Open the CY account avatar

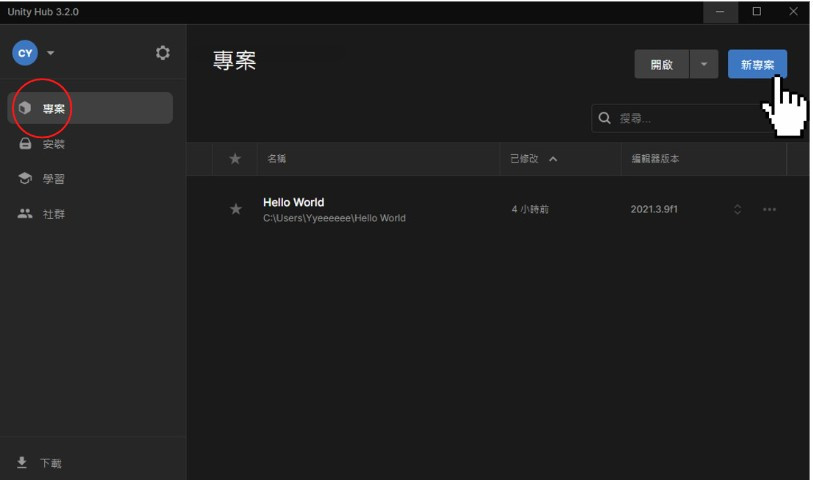pos(25,53)
